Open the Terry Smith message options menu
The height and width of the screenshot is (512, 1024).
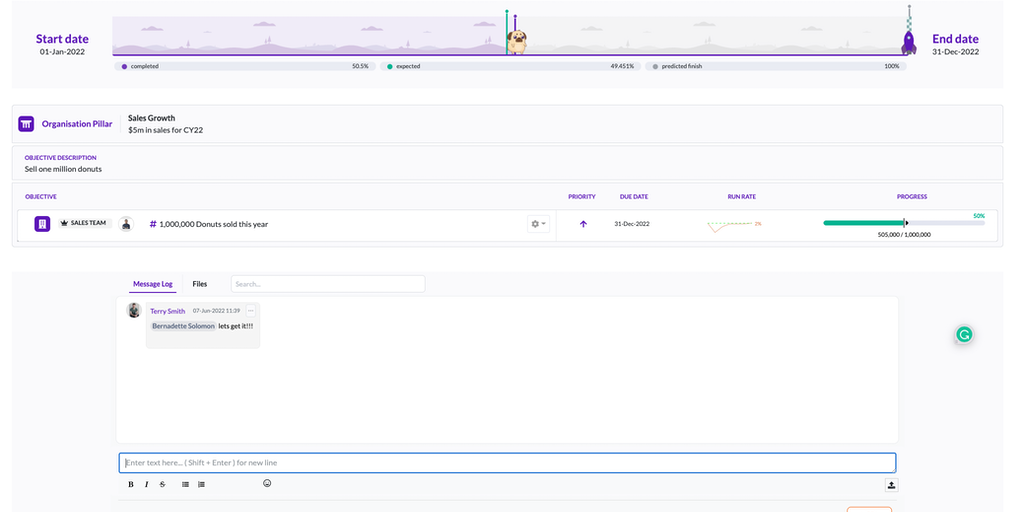click(x=251, y=311)
